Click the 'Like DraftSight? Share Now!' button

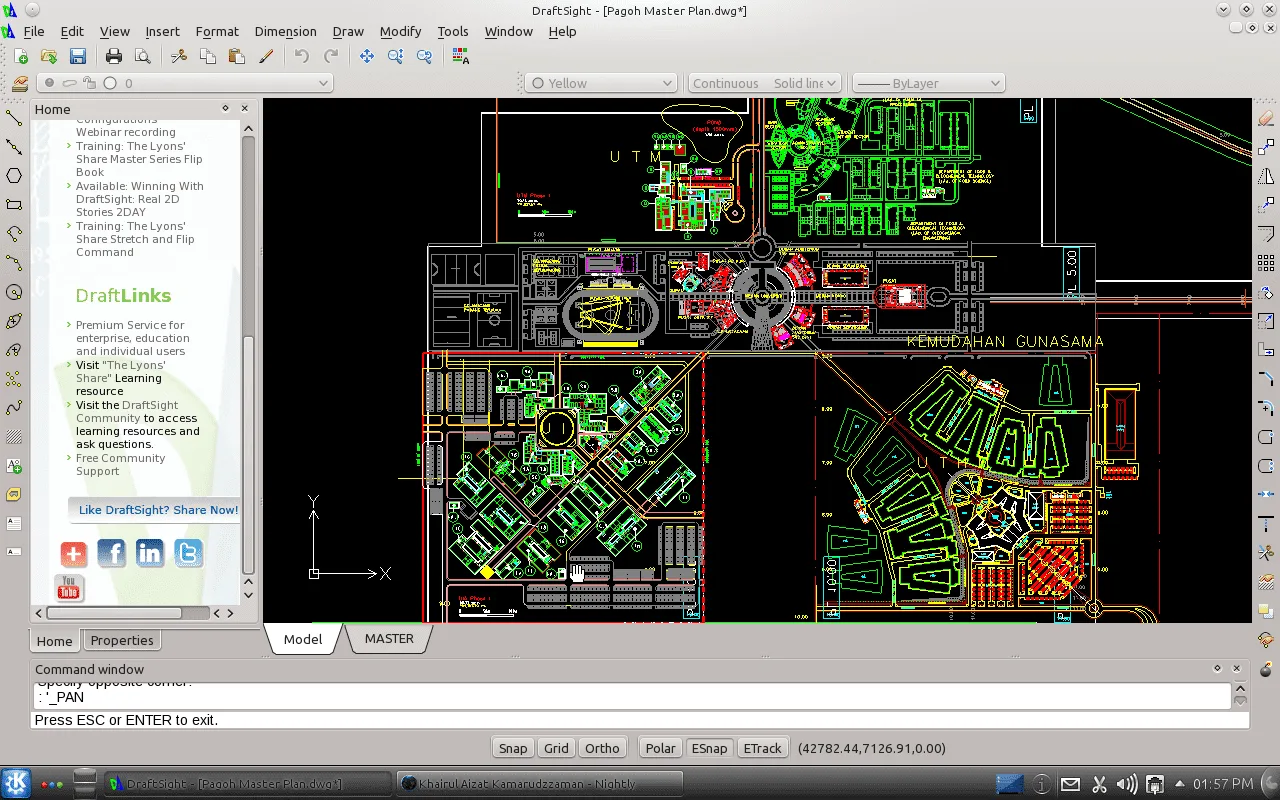[x=155, y=510]
